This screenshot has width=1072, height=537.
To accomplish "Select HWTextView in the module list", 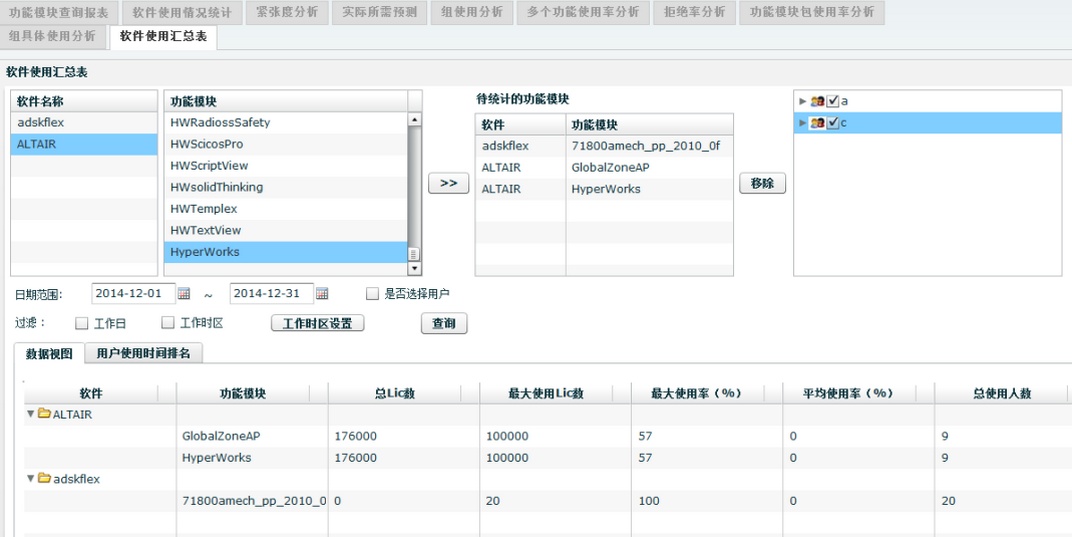I will point(206,230).
